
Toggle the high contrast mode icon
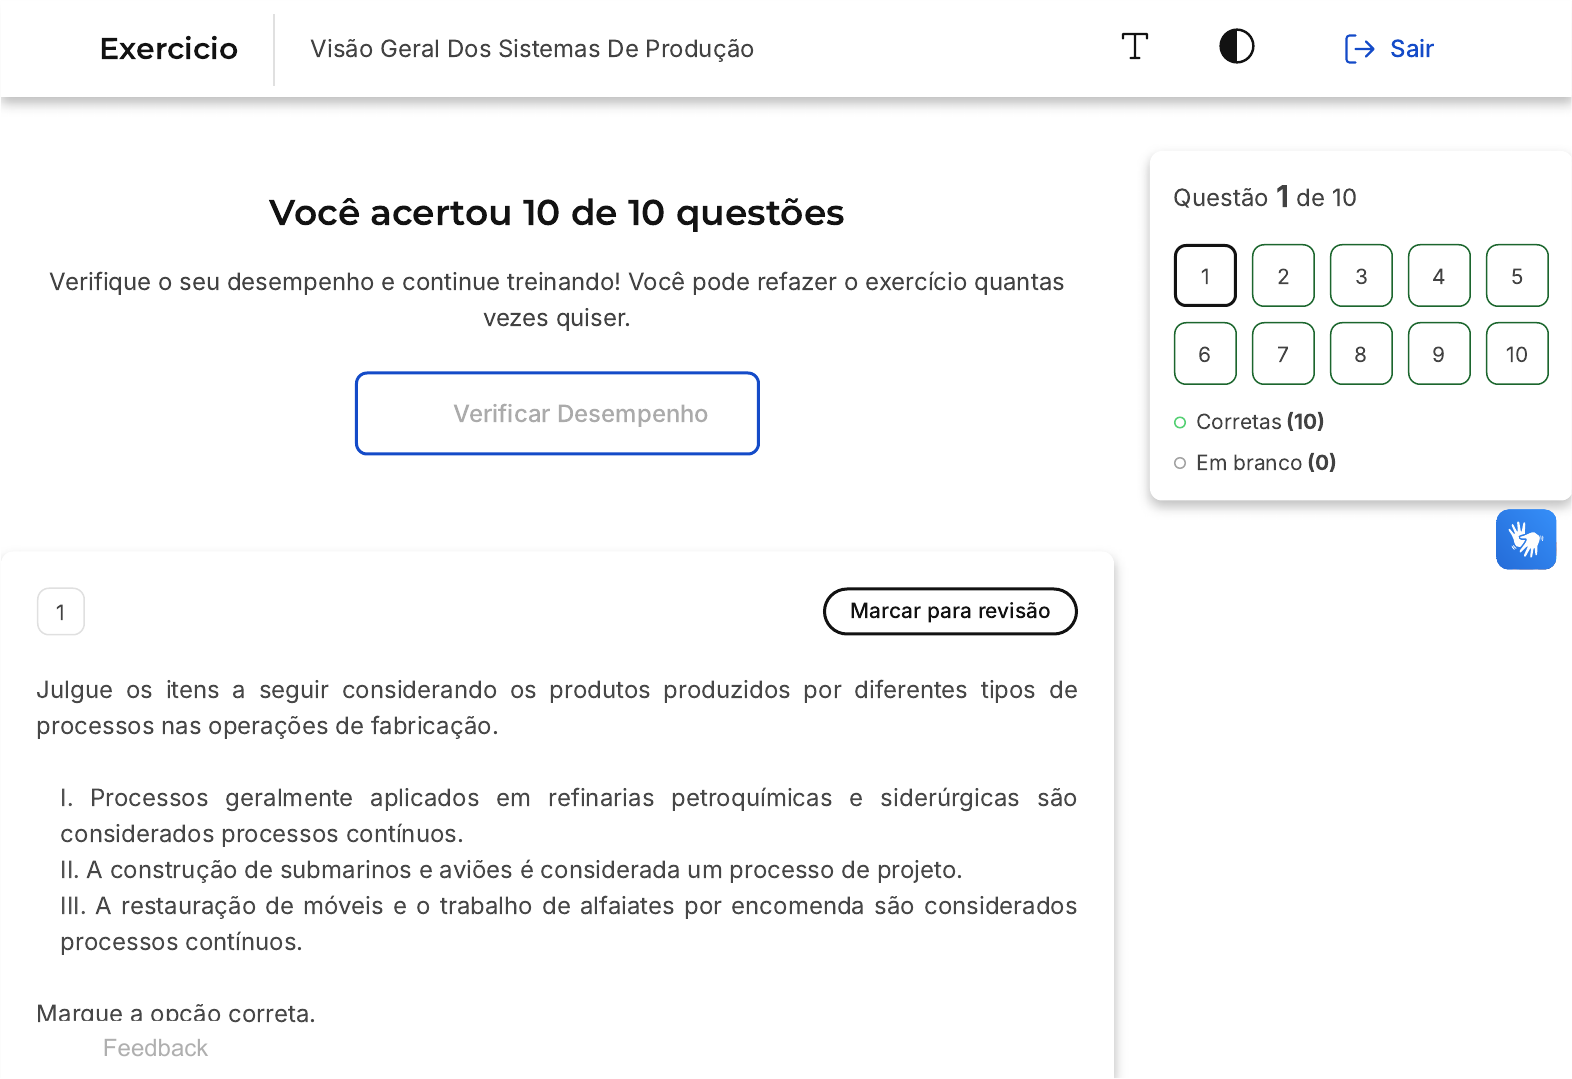click(1236, 47)
